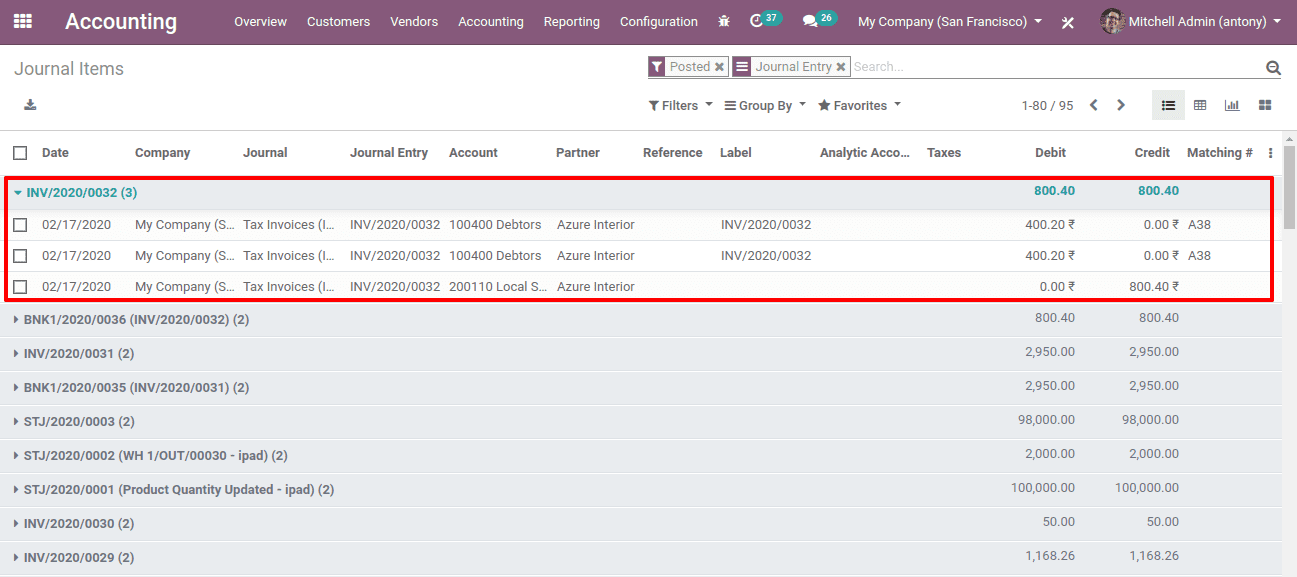Sort by the Journal Entry column header
The height and width of the screenshot is (577, 1297).
pos(389,153)
